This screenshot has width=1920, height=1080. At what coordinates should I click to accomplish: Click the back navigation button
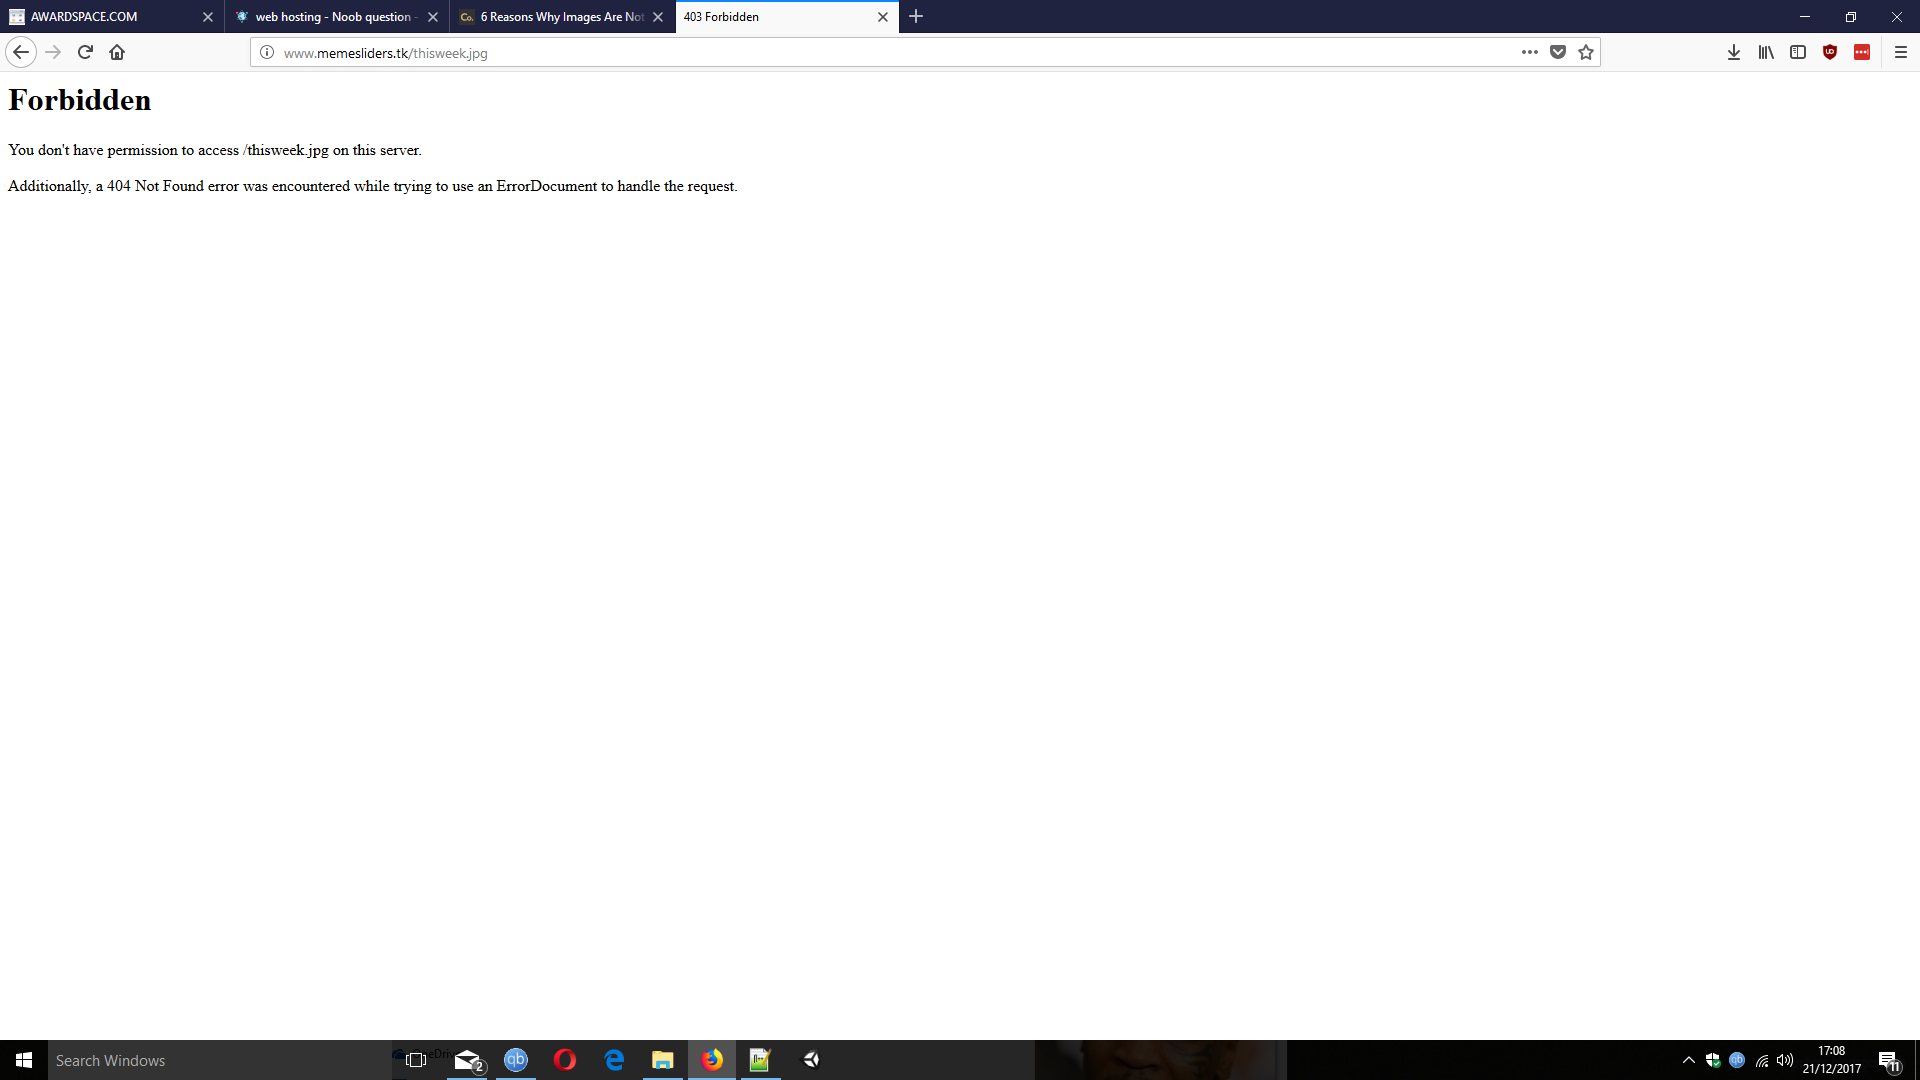point(20,52)
